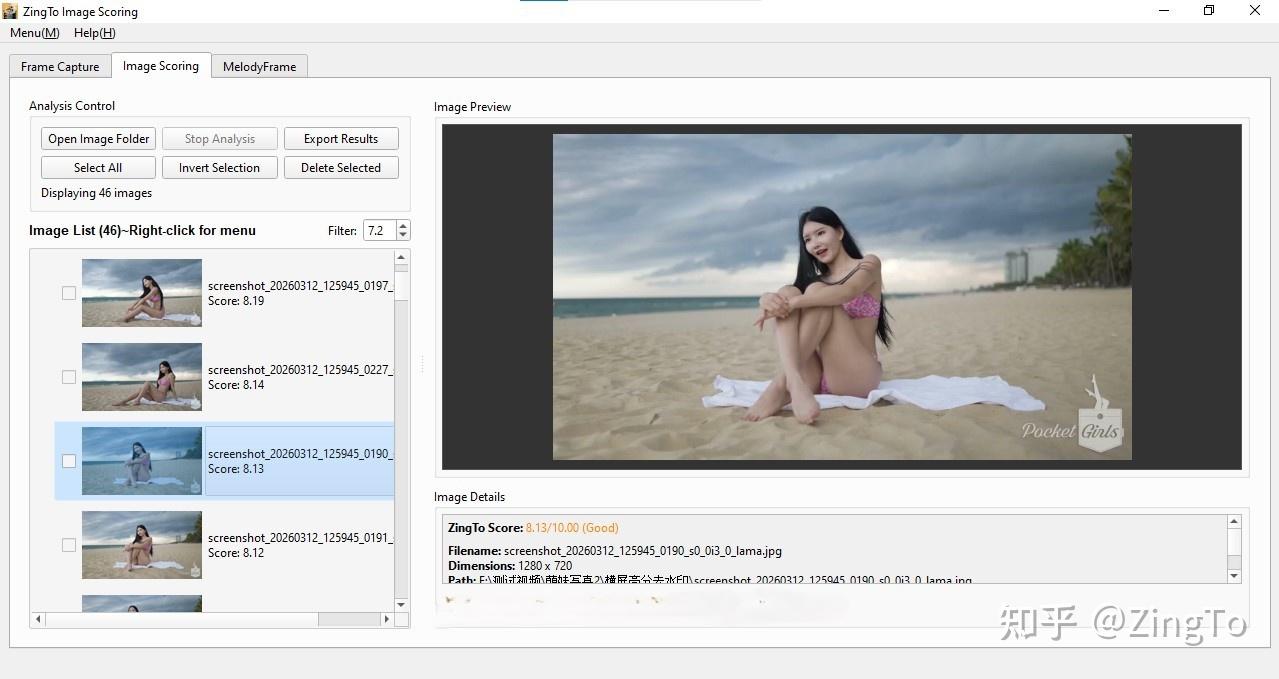Click the Filename line in Image Details
The image size is (1279, 679).
pyautogui.click(x=615, y=551)
